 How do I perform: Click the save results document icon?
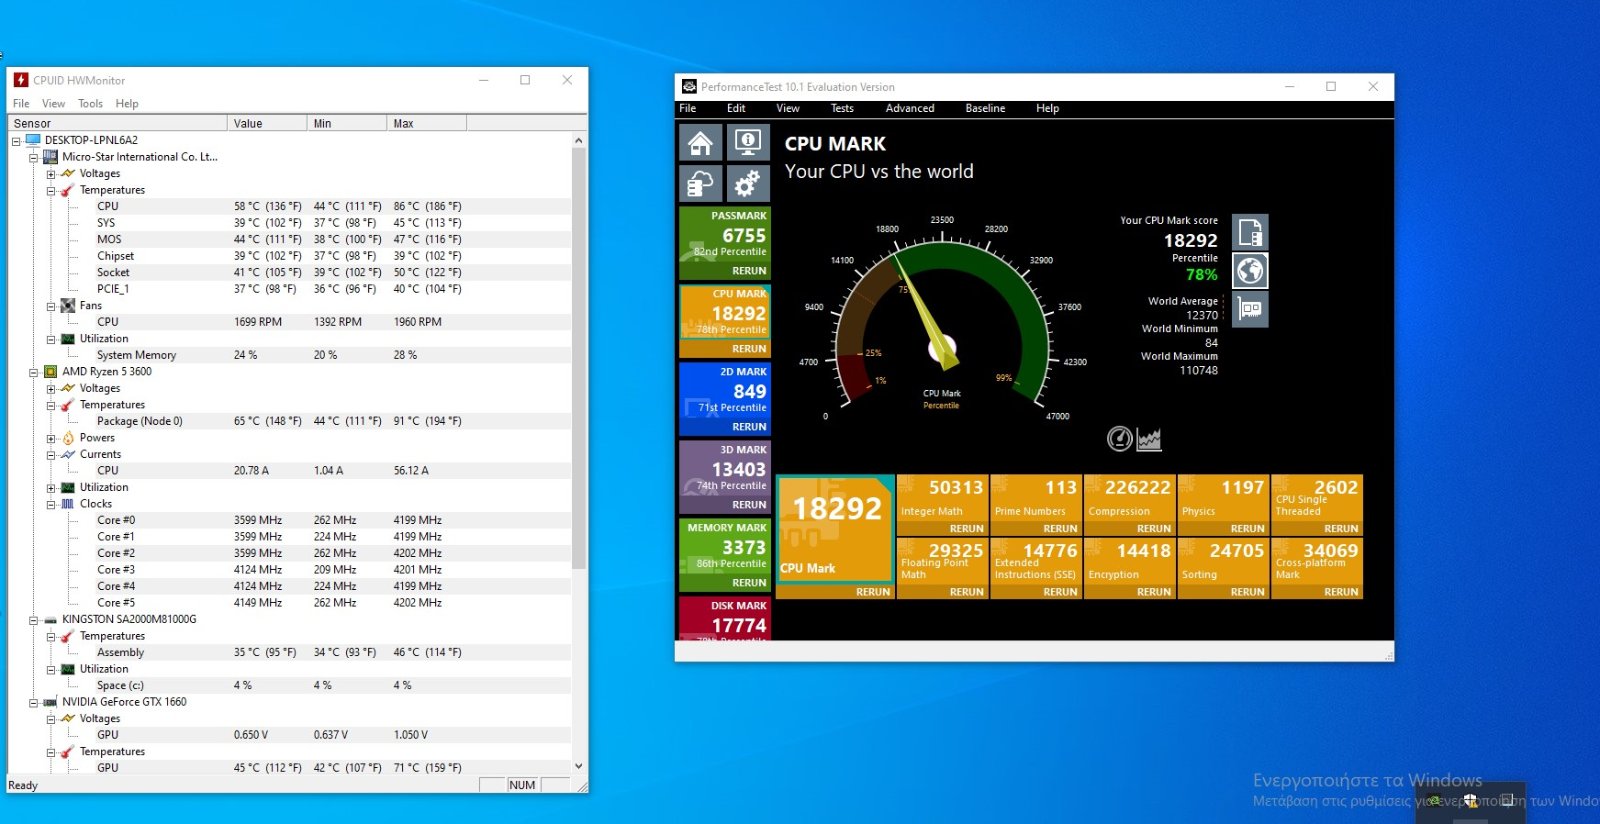(1250, 232)
